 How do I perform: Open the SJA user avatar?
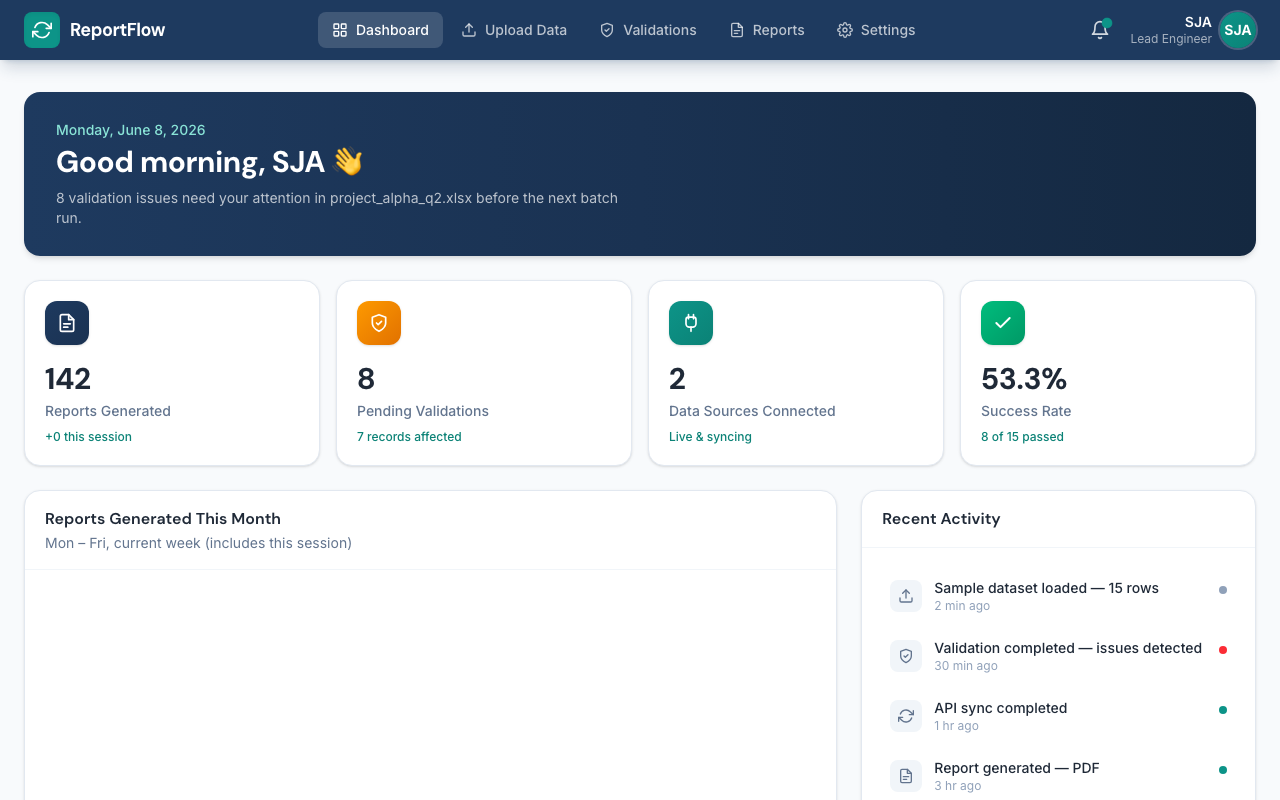click(x=1238, y=30)
